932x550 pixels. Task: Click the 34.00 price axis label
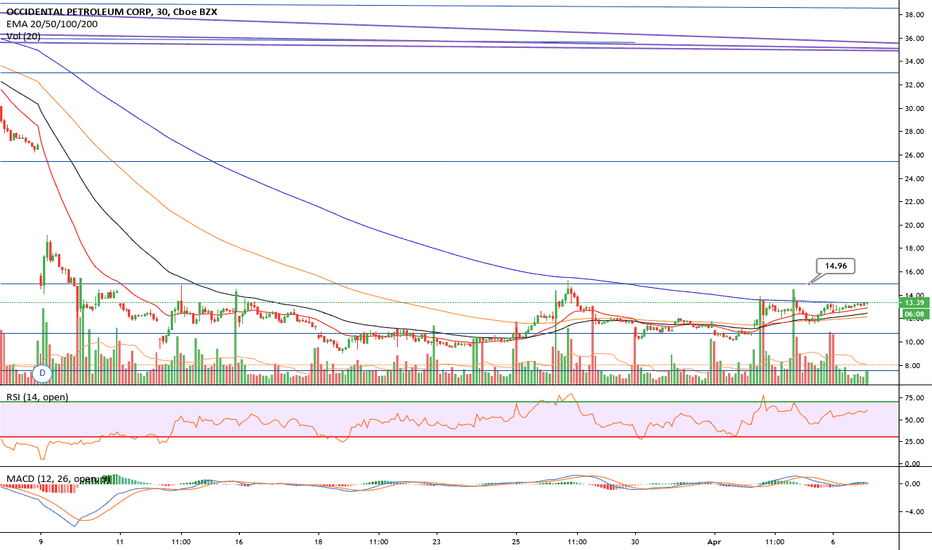[x=914, y=61]
